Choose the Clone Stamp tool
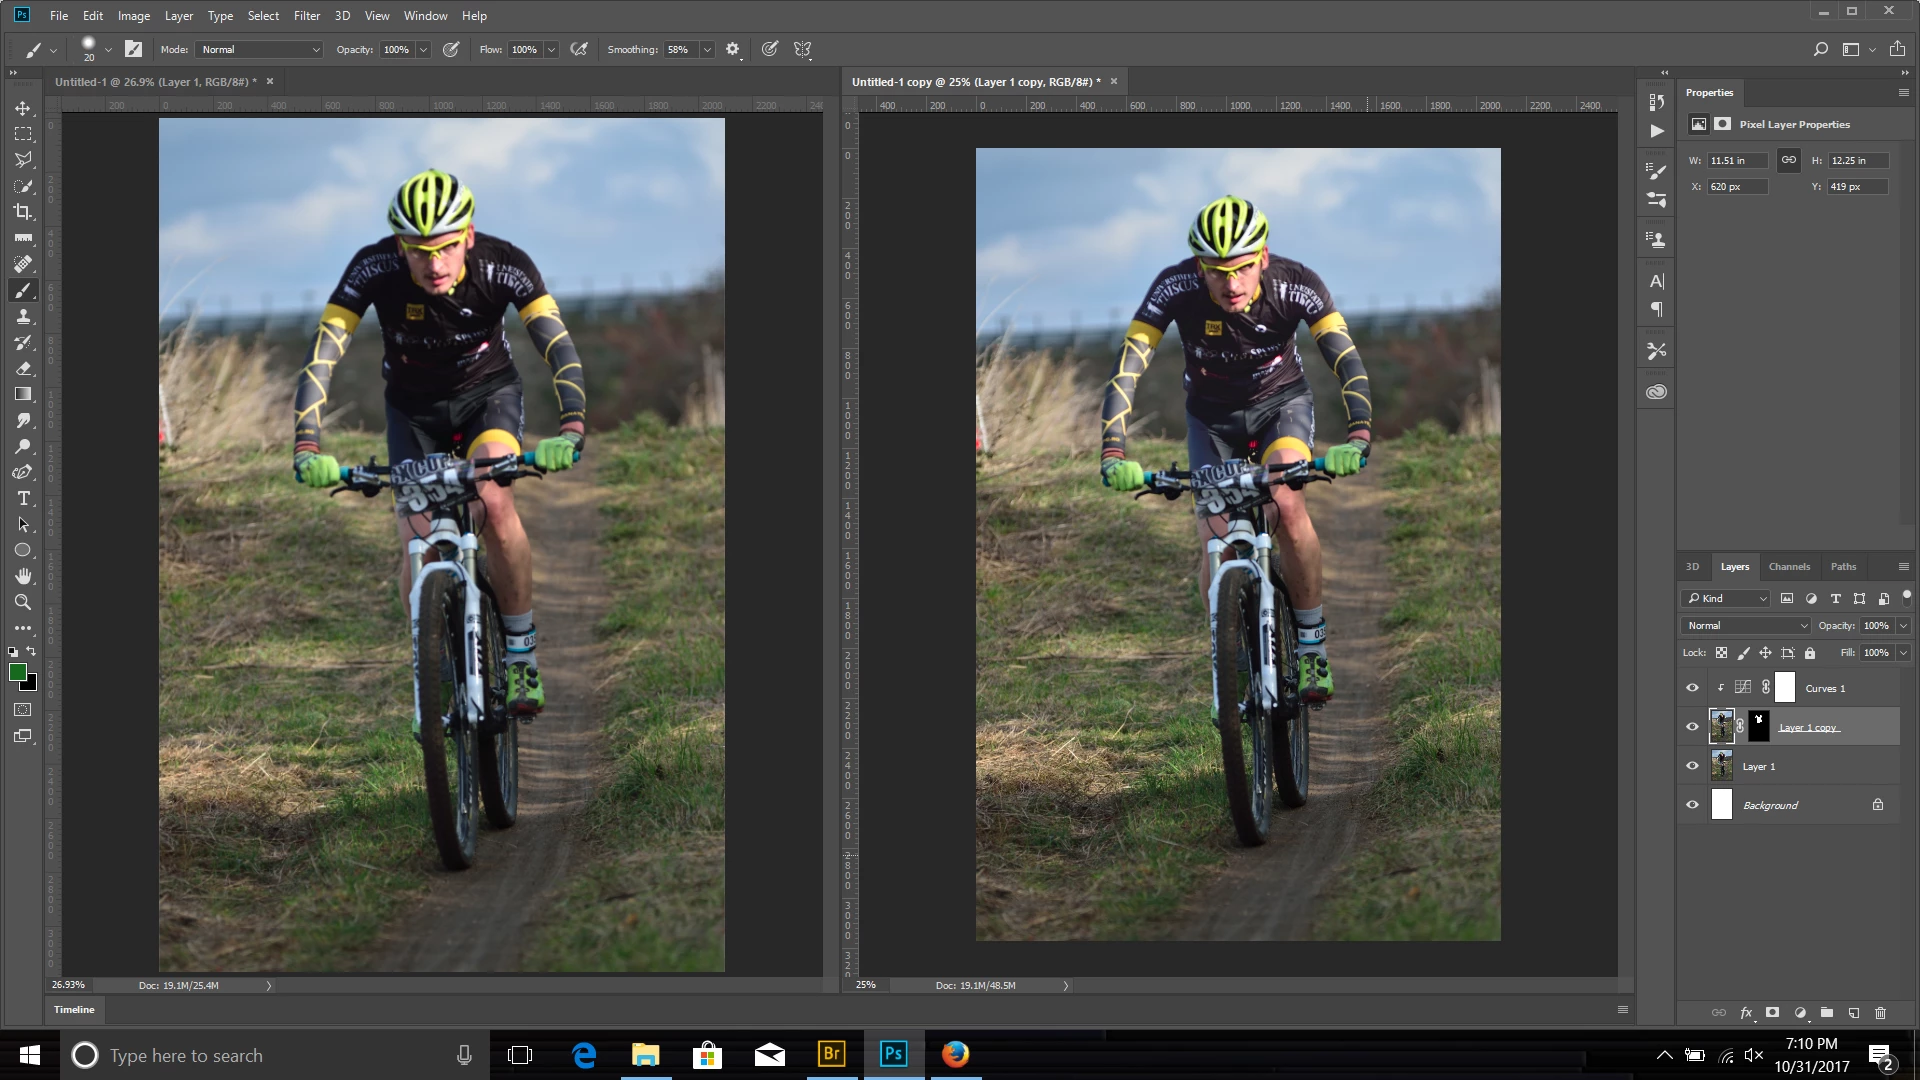Screen dimensions: 1920x1080 (23, 316)
